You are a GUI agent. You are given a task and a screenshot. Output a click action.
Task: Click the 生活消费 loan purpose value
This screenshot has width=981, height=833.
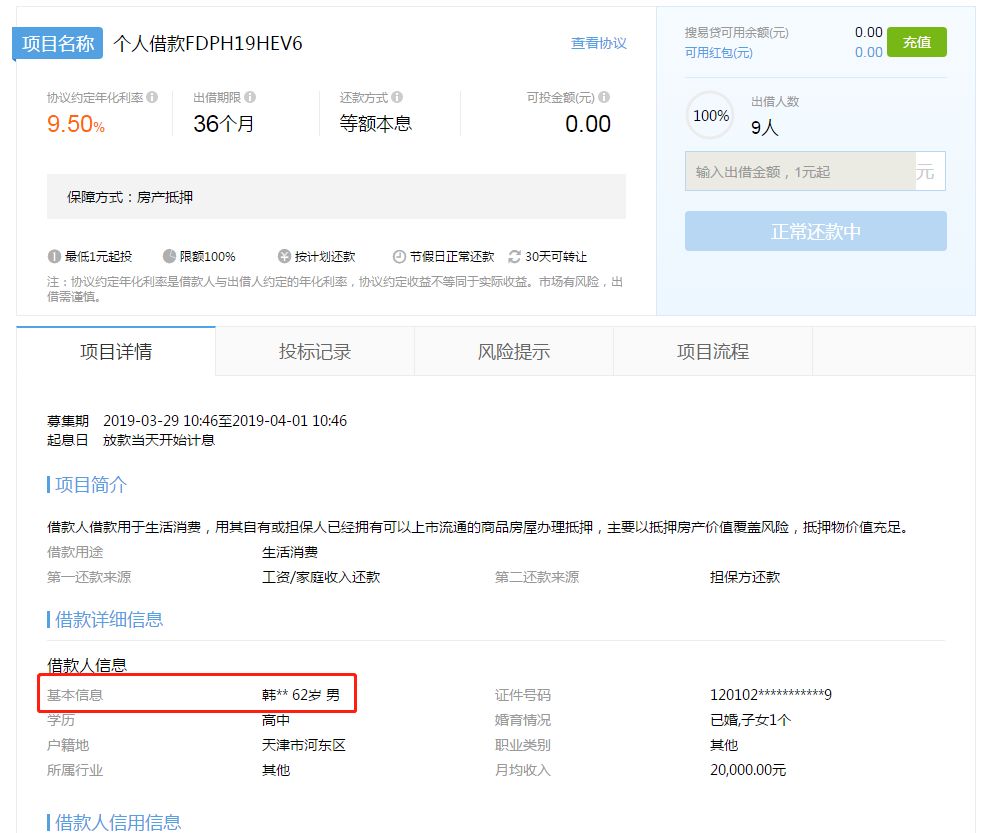coord(290,552)
